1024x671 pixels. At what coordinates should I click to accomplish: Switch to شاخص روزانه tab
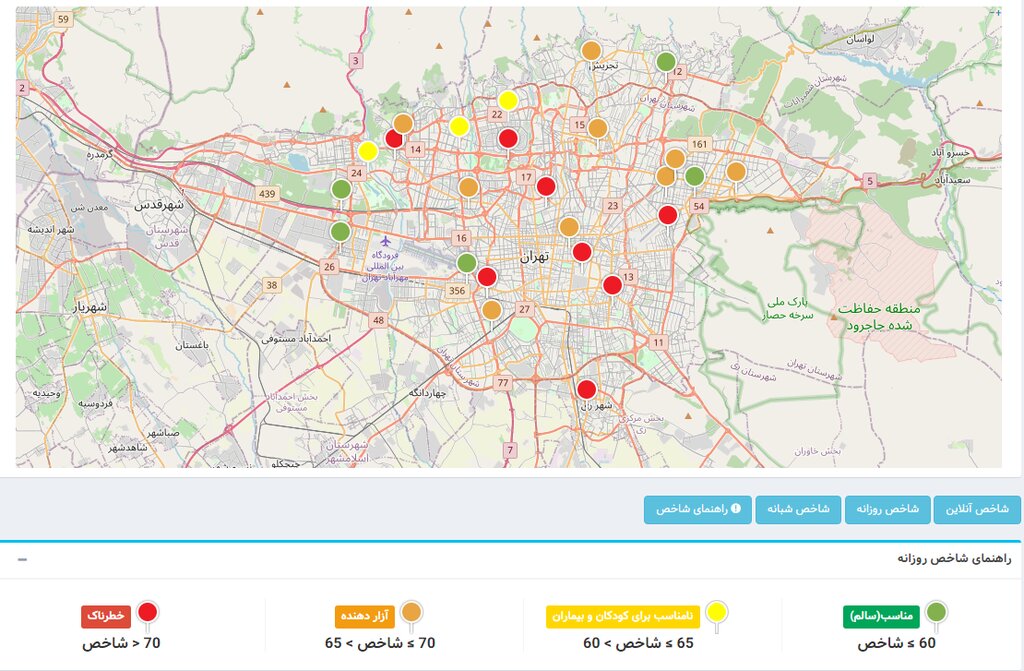[x=888, y=509]
